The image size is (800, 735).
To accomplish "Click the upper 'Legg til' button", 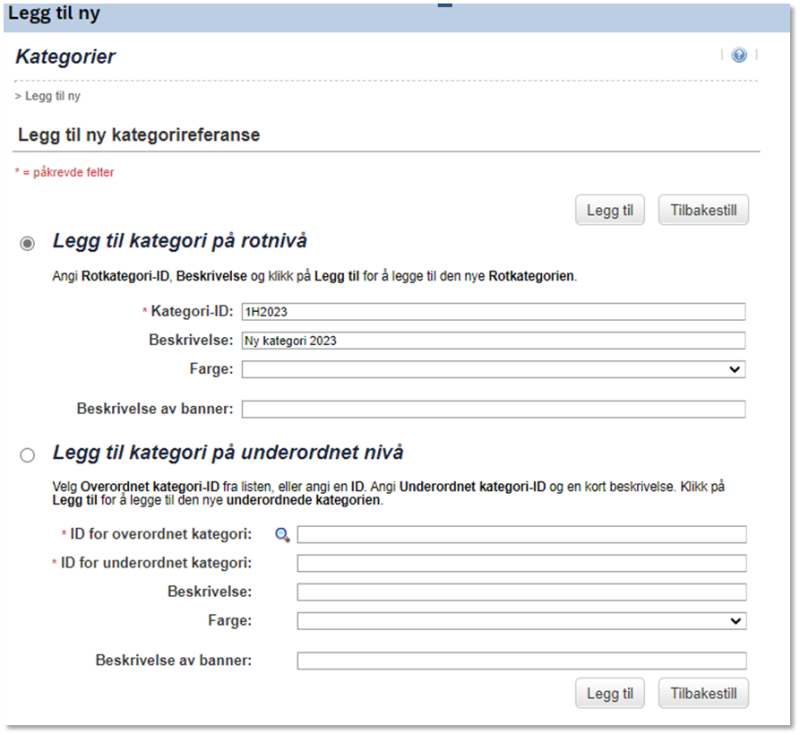I will [x=610, y=210].
